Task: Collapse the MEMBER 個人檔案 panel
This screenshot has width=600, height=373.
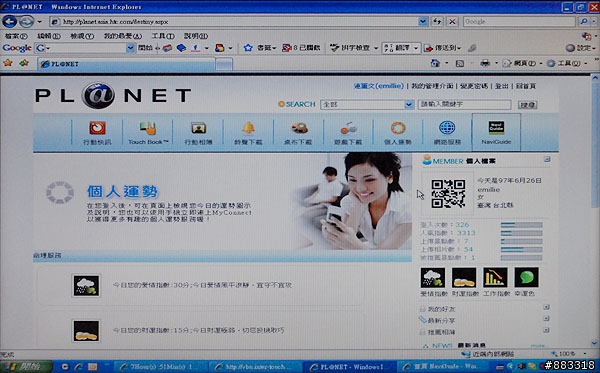Action: coord(547,159)
